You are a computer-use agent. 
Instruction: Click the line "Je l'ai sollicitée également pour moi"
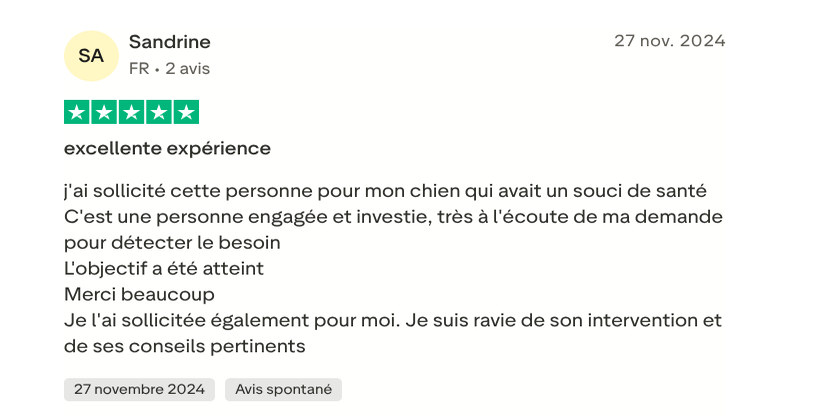point(392,320)
